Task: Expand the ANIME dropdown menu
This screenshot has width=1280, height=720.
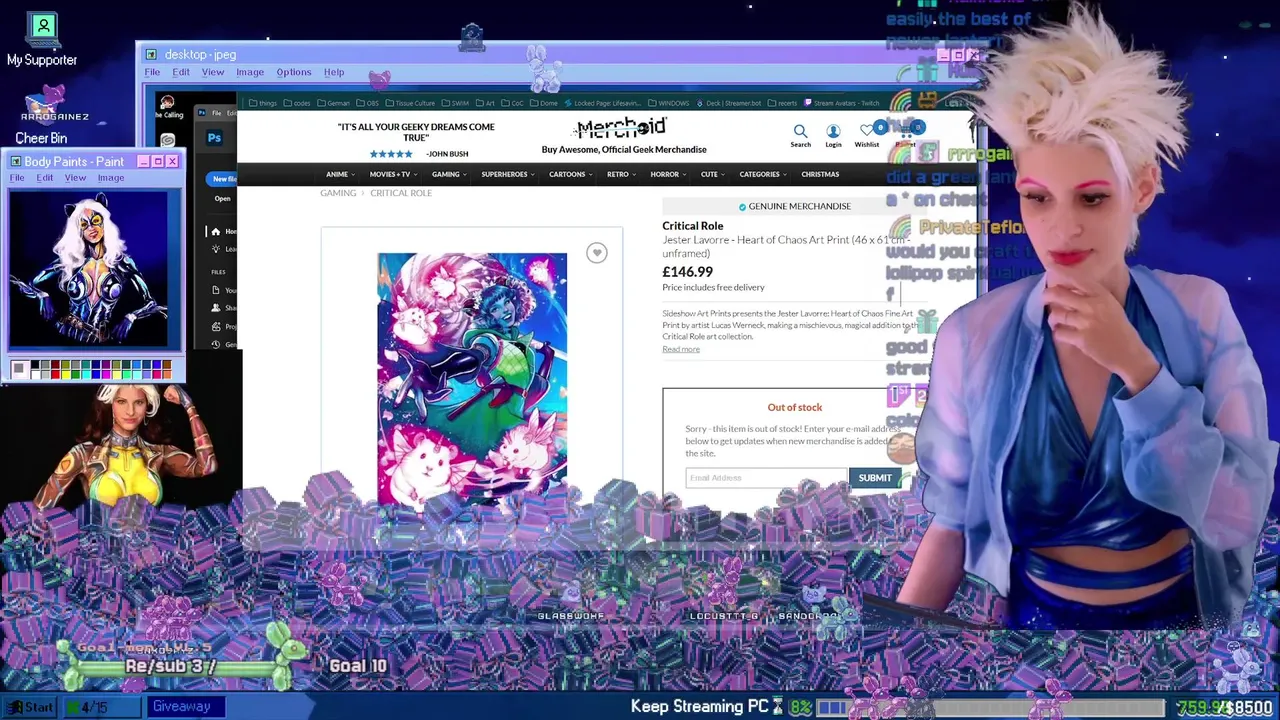Action: coord(340,174)
